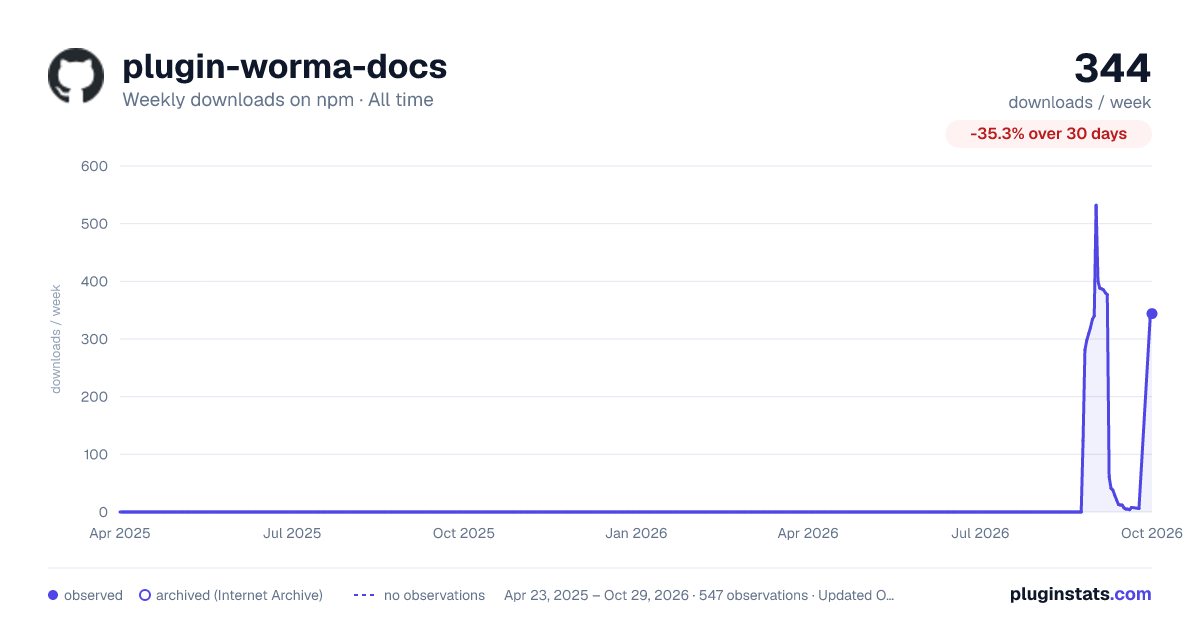Click the Apr 2026 axis label
The height and width of the screenshot is (630, 1200).
tap(807, 533)
